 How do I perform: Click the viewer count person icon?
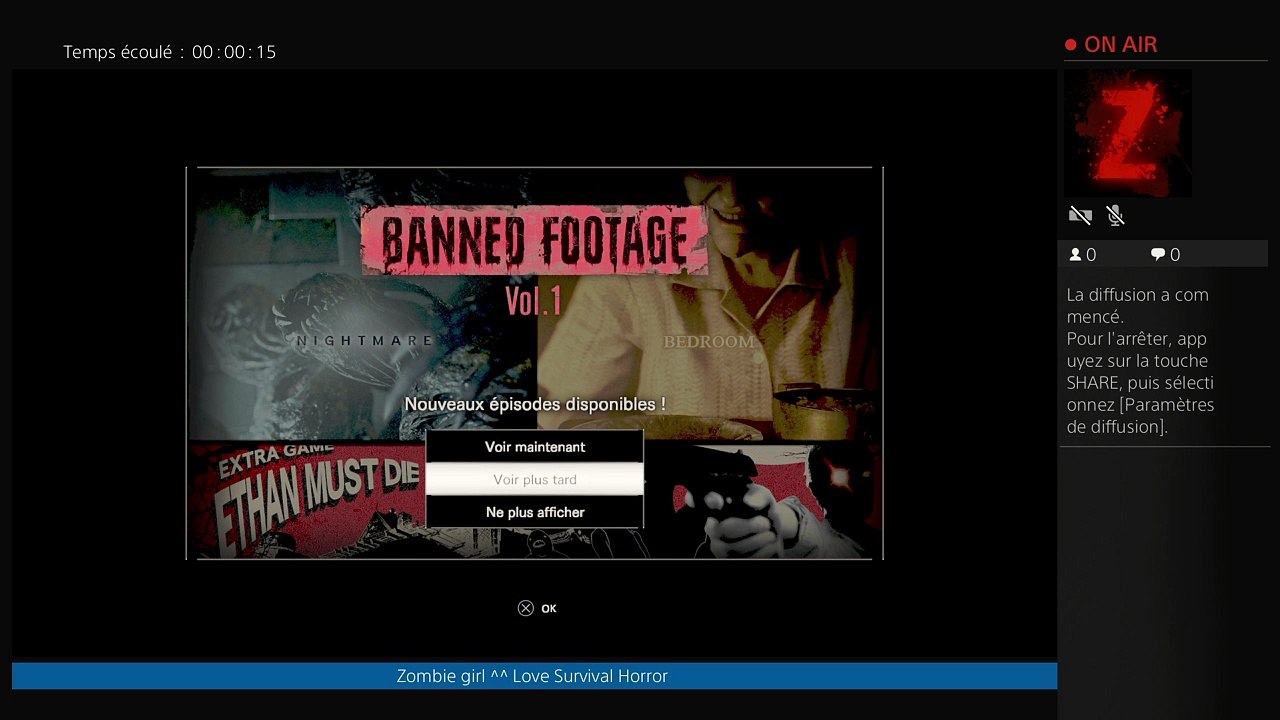[x=1076, y=255]
